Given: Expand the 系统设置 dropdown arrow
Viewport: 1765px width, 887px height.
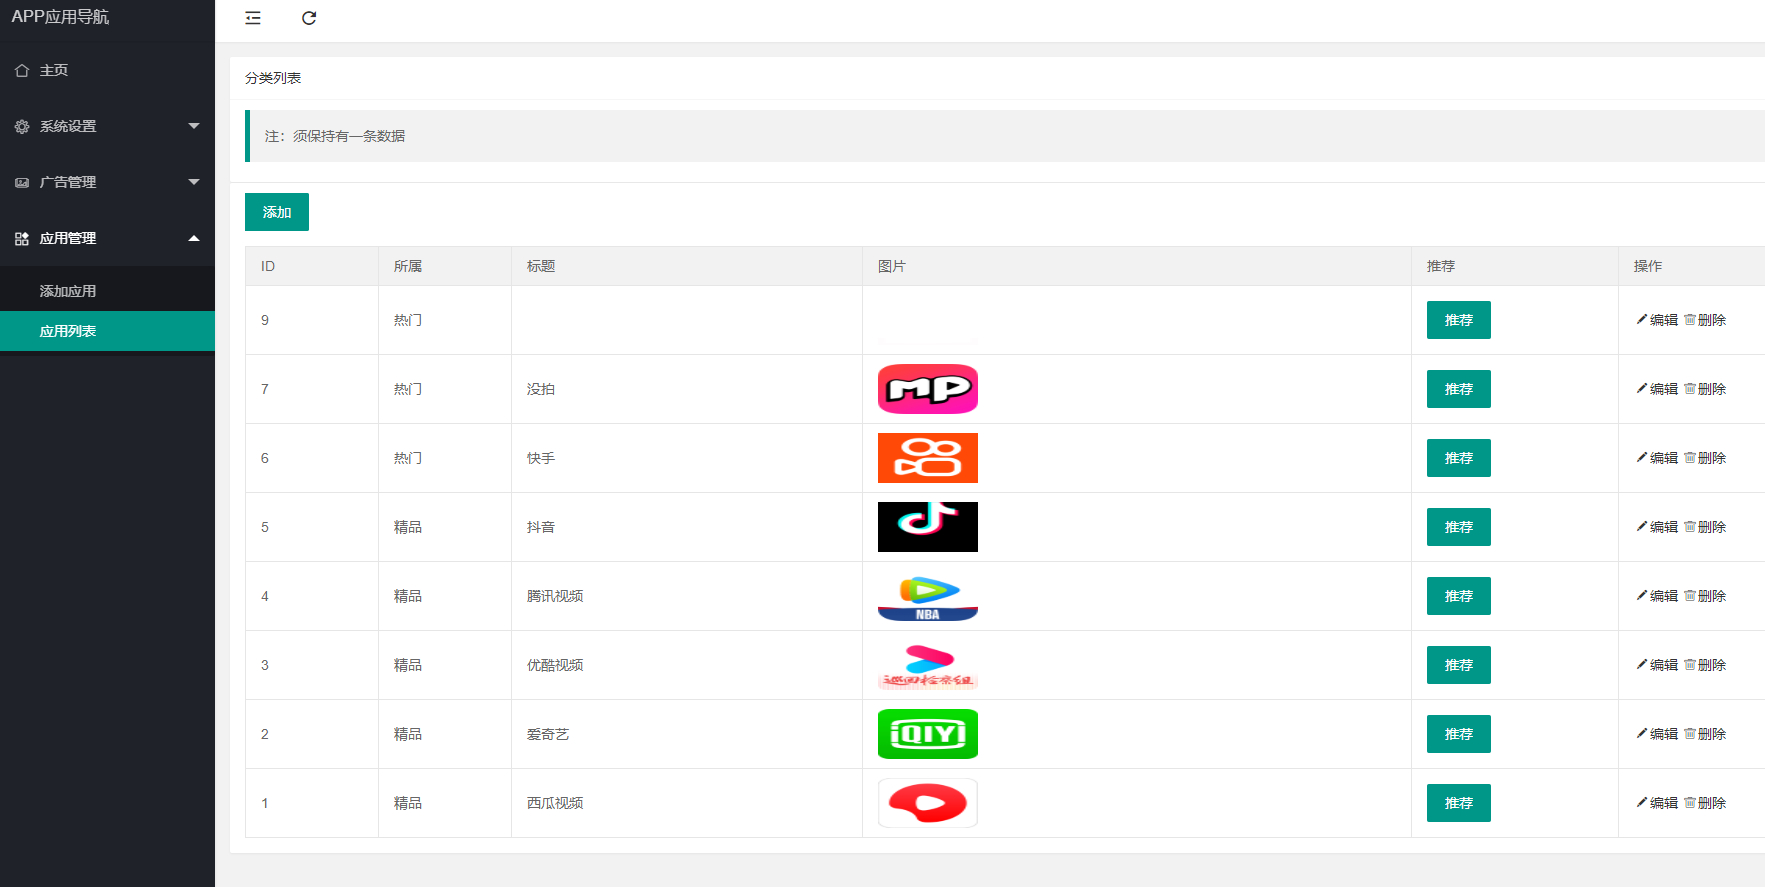Looking at the screenshot, I should tap(194, 126).
